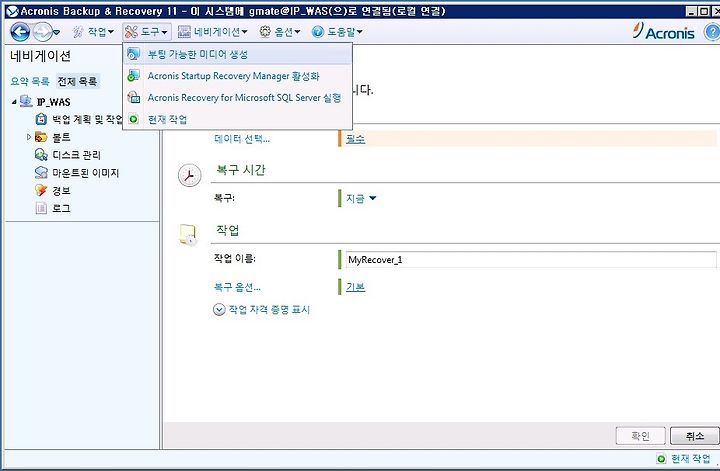Screen dimensions: 720x471
Task: Expand 작업 자격 증명 표시 section
Action: pyautogui.click(x=261, y=309)
